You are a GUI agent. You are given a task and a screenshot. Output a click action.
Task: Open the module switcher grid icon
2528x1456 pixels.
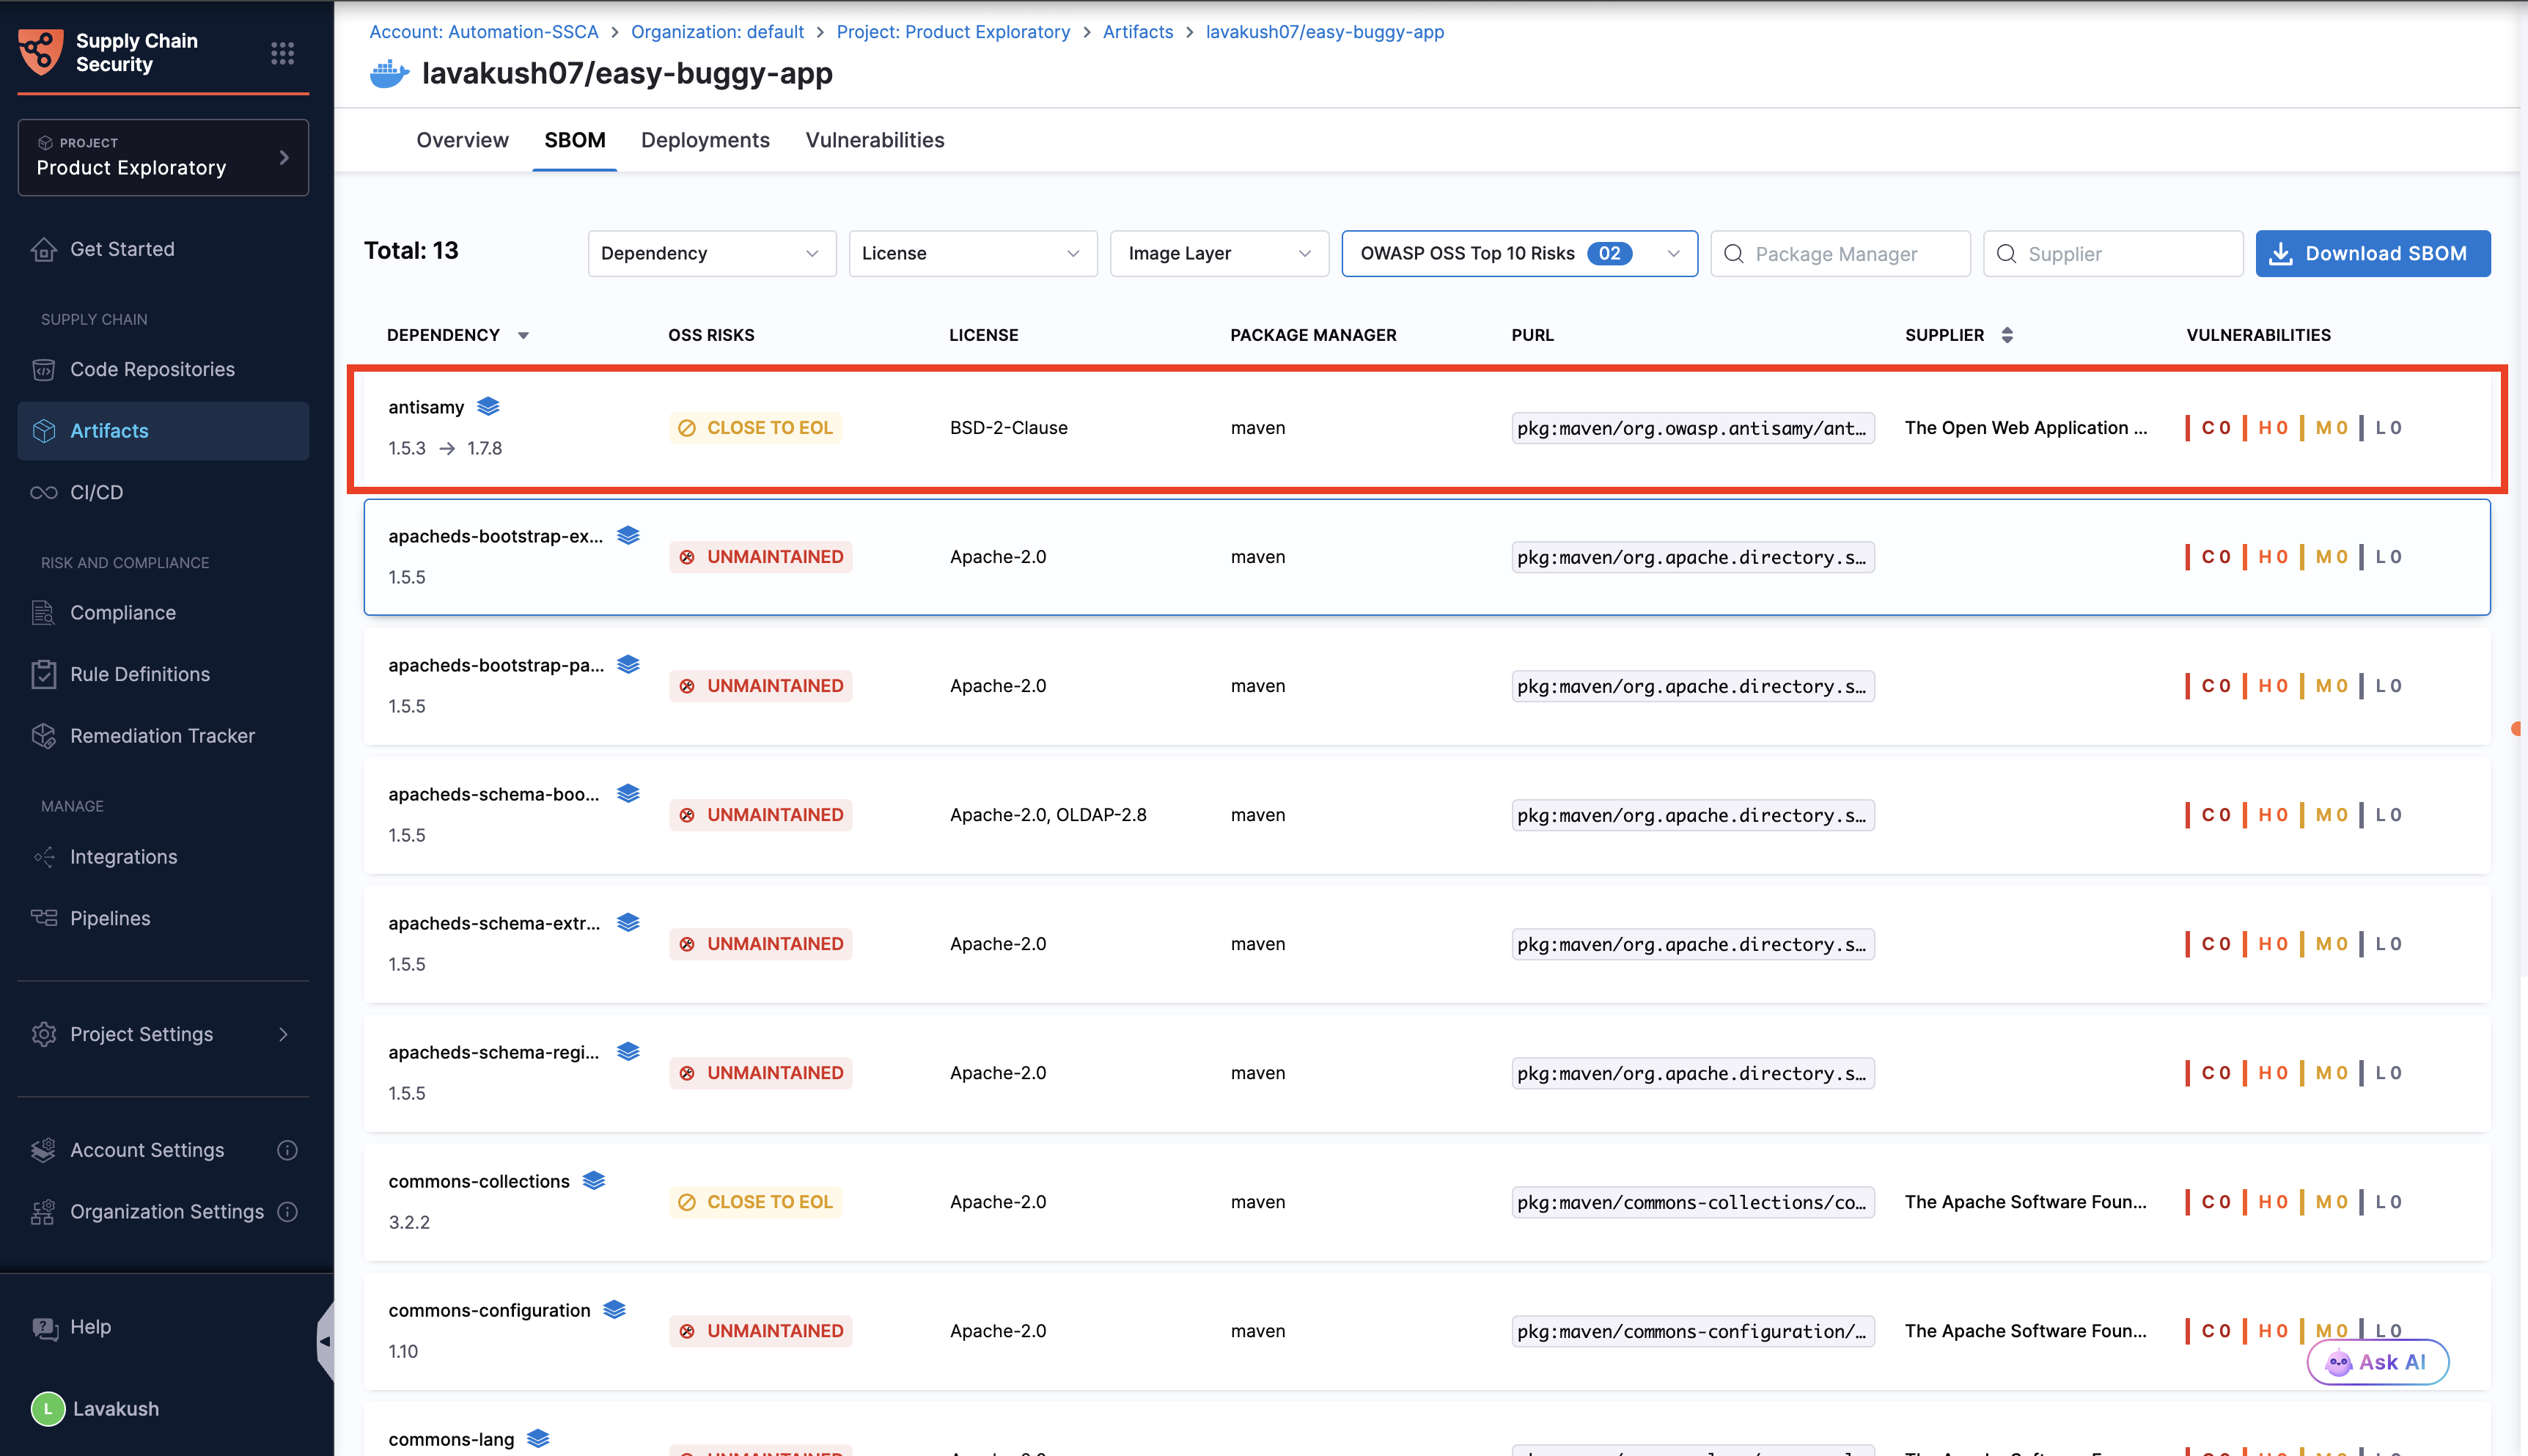tap(282, 53)
